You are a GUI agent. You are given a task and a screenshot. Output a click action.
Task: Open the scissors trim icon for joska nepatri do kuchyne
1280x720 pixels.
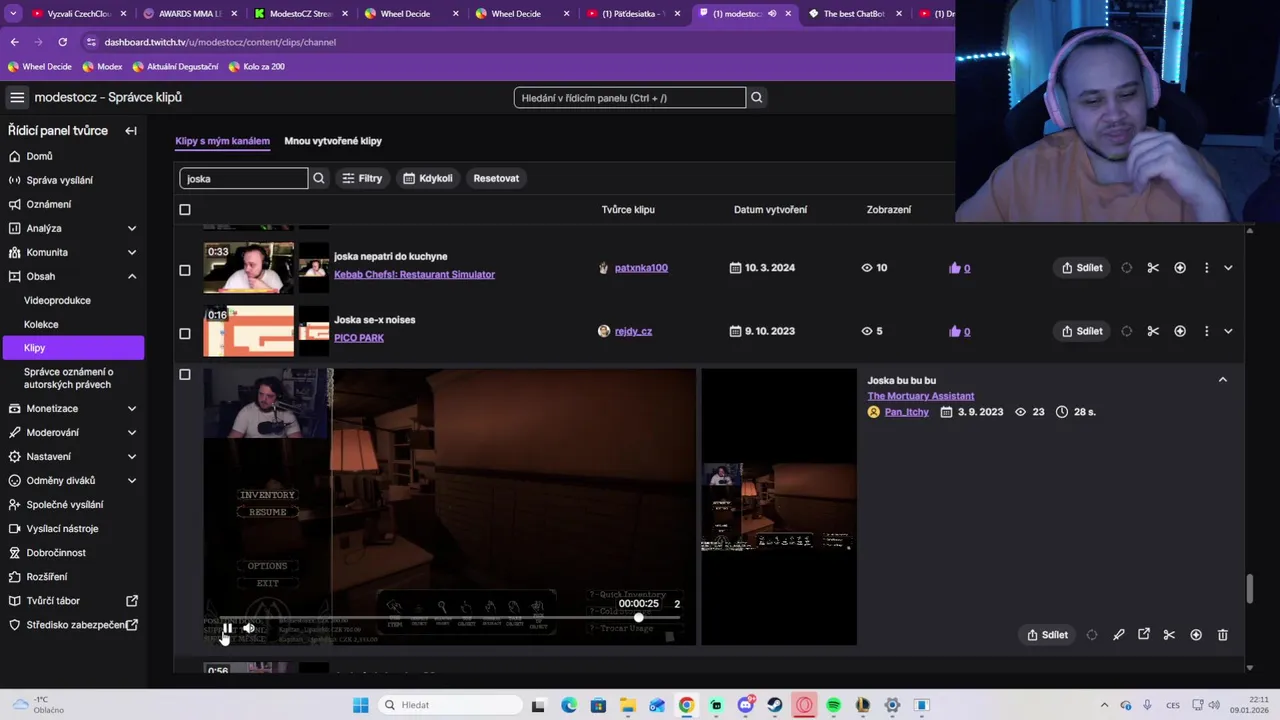[1153, 268]
